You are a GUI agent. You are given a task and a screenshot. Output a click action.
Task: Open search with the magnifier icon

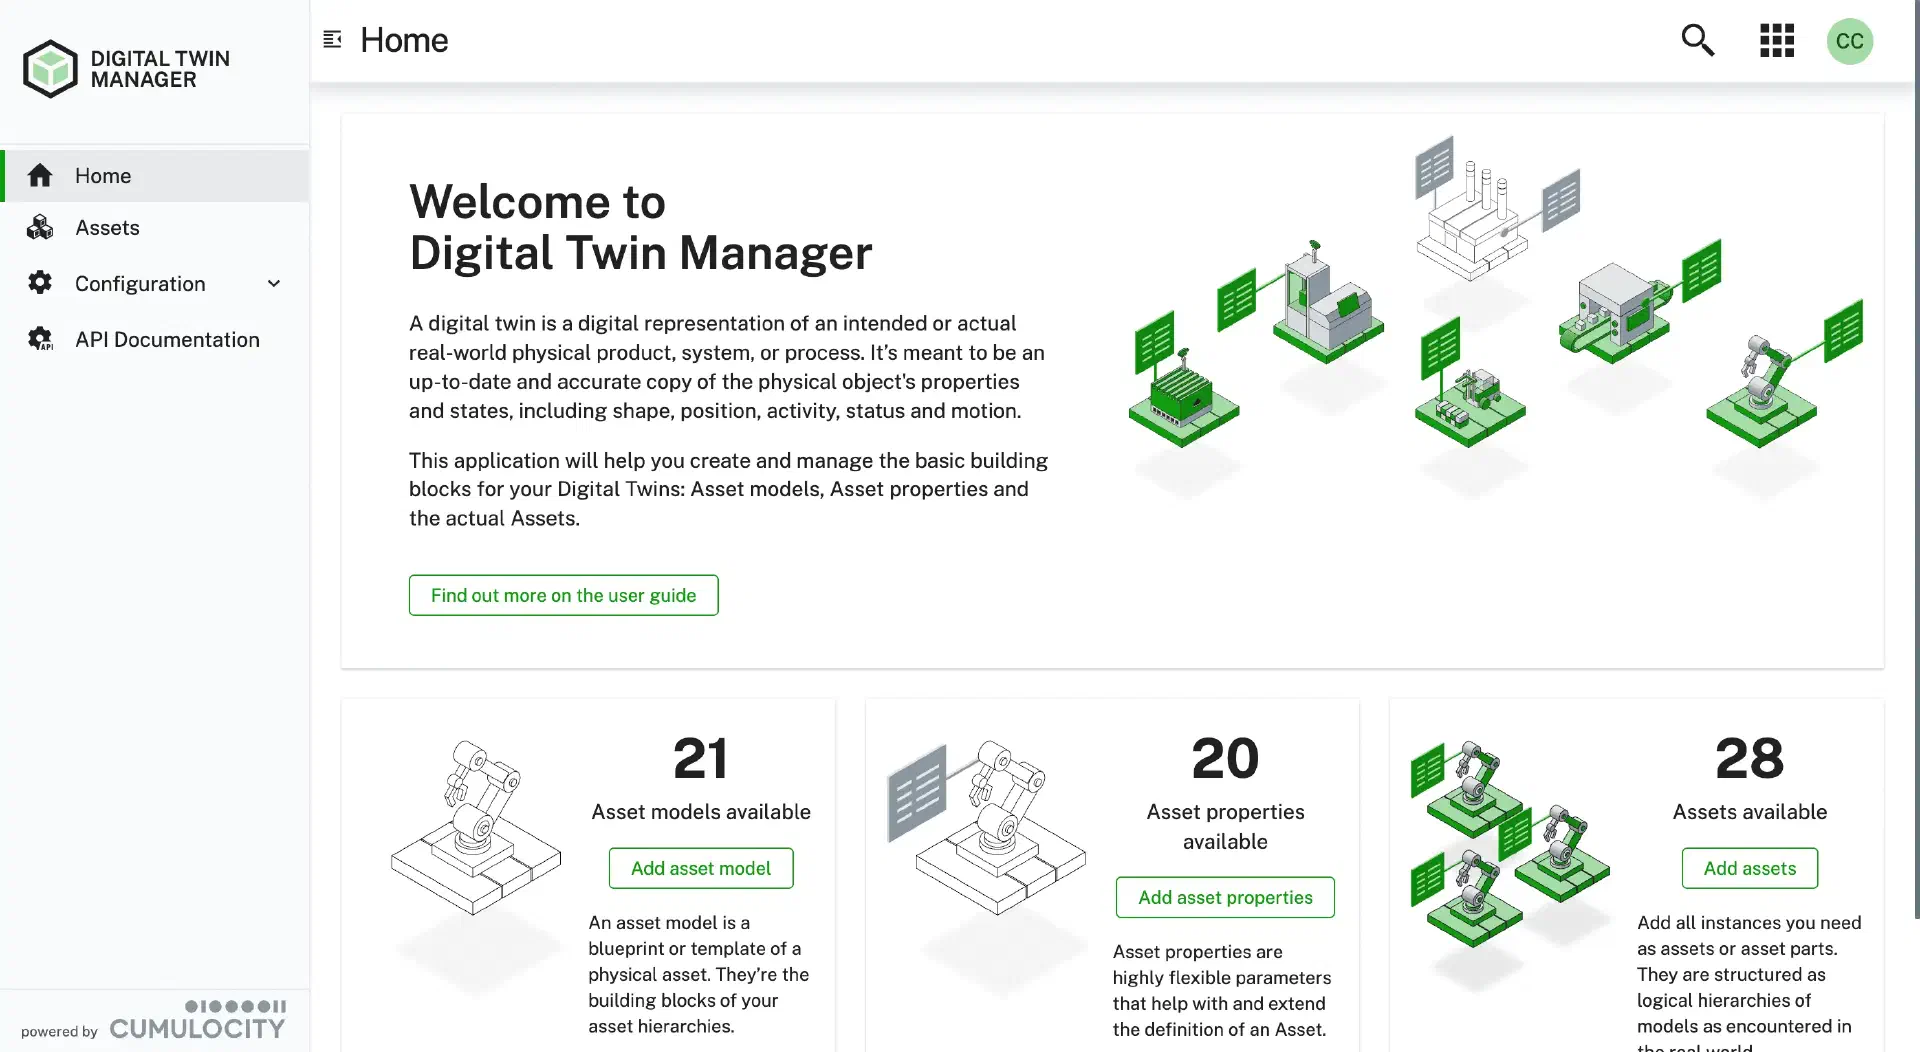[x=1697, y=41]
